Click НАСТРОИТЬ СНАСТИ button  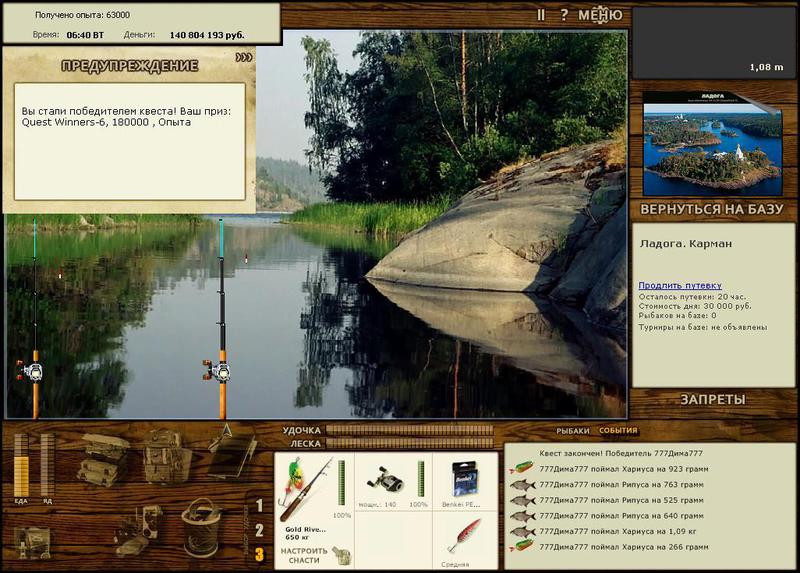click(x=304, y=556)
